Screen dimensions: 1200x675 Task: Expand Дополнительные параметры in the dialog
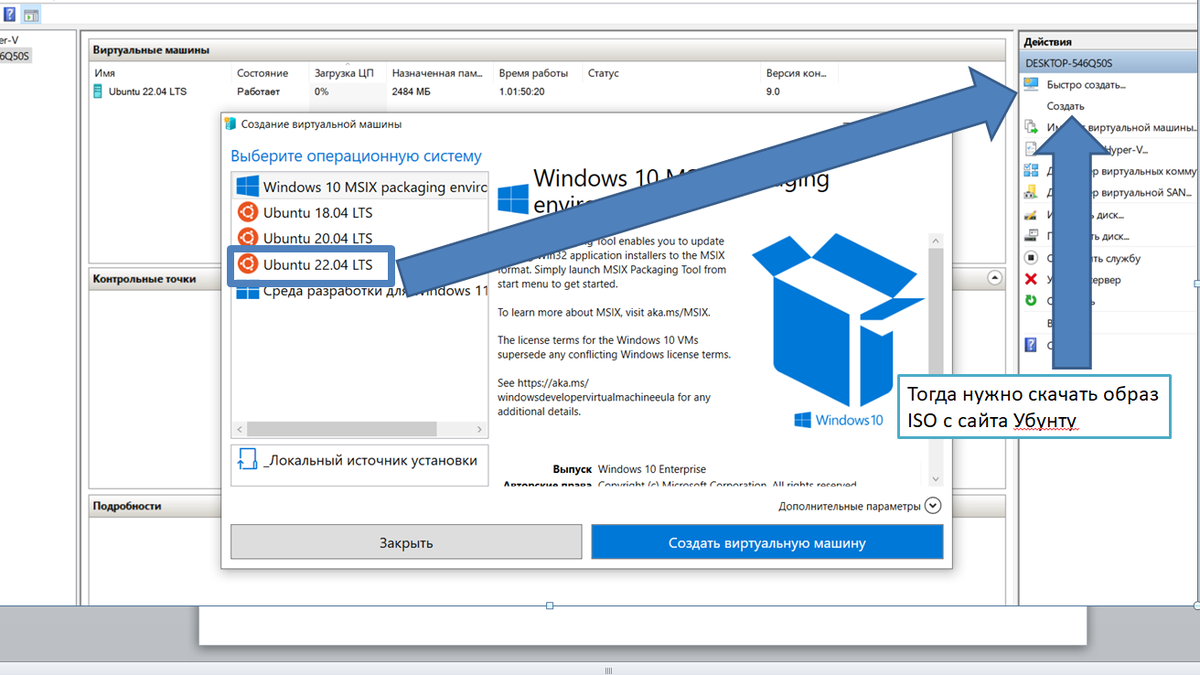pos(932,505)
